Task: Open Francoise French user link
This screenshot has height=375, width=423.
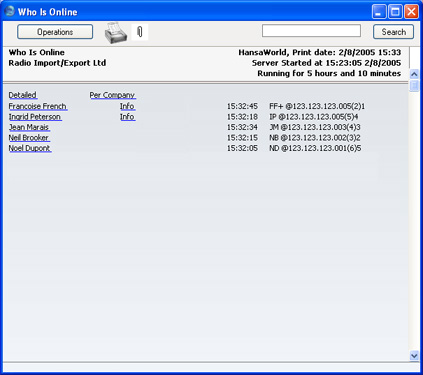Action: (38, 106)
